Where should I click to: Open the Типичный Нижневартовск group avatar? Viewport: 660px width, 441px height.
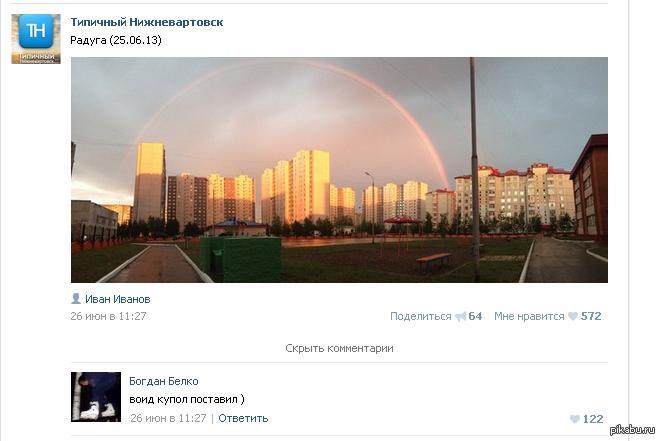(36, 39)
